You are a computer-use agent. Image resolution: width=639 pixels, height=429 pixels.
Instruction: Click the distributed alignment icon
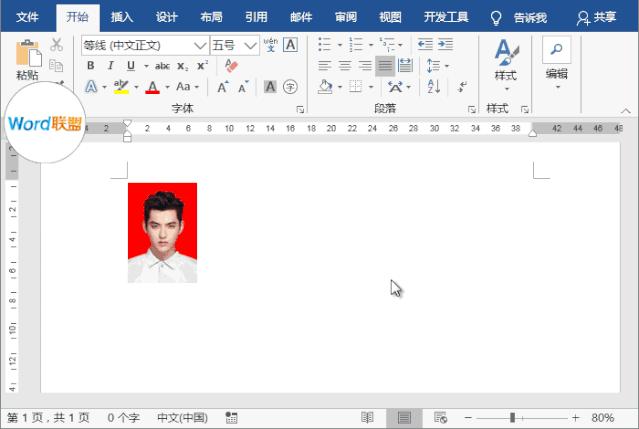tap(405, 65)
